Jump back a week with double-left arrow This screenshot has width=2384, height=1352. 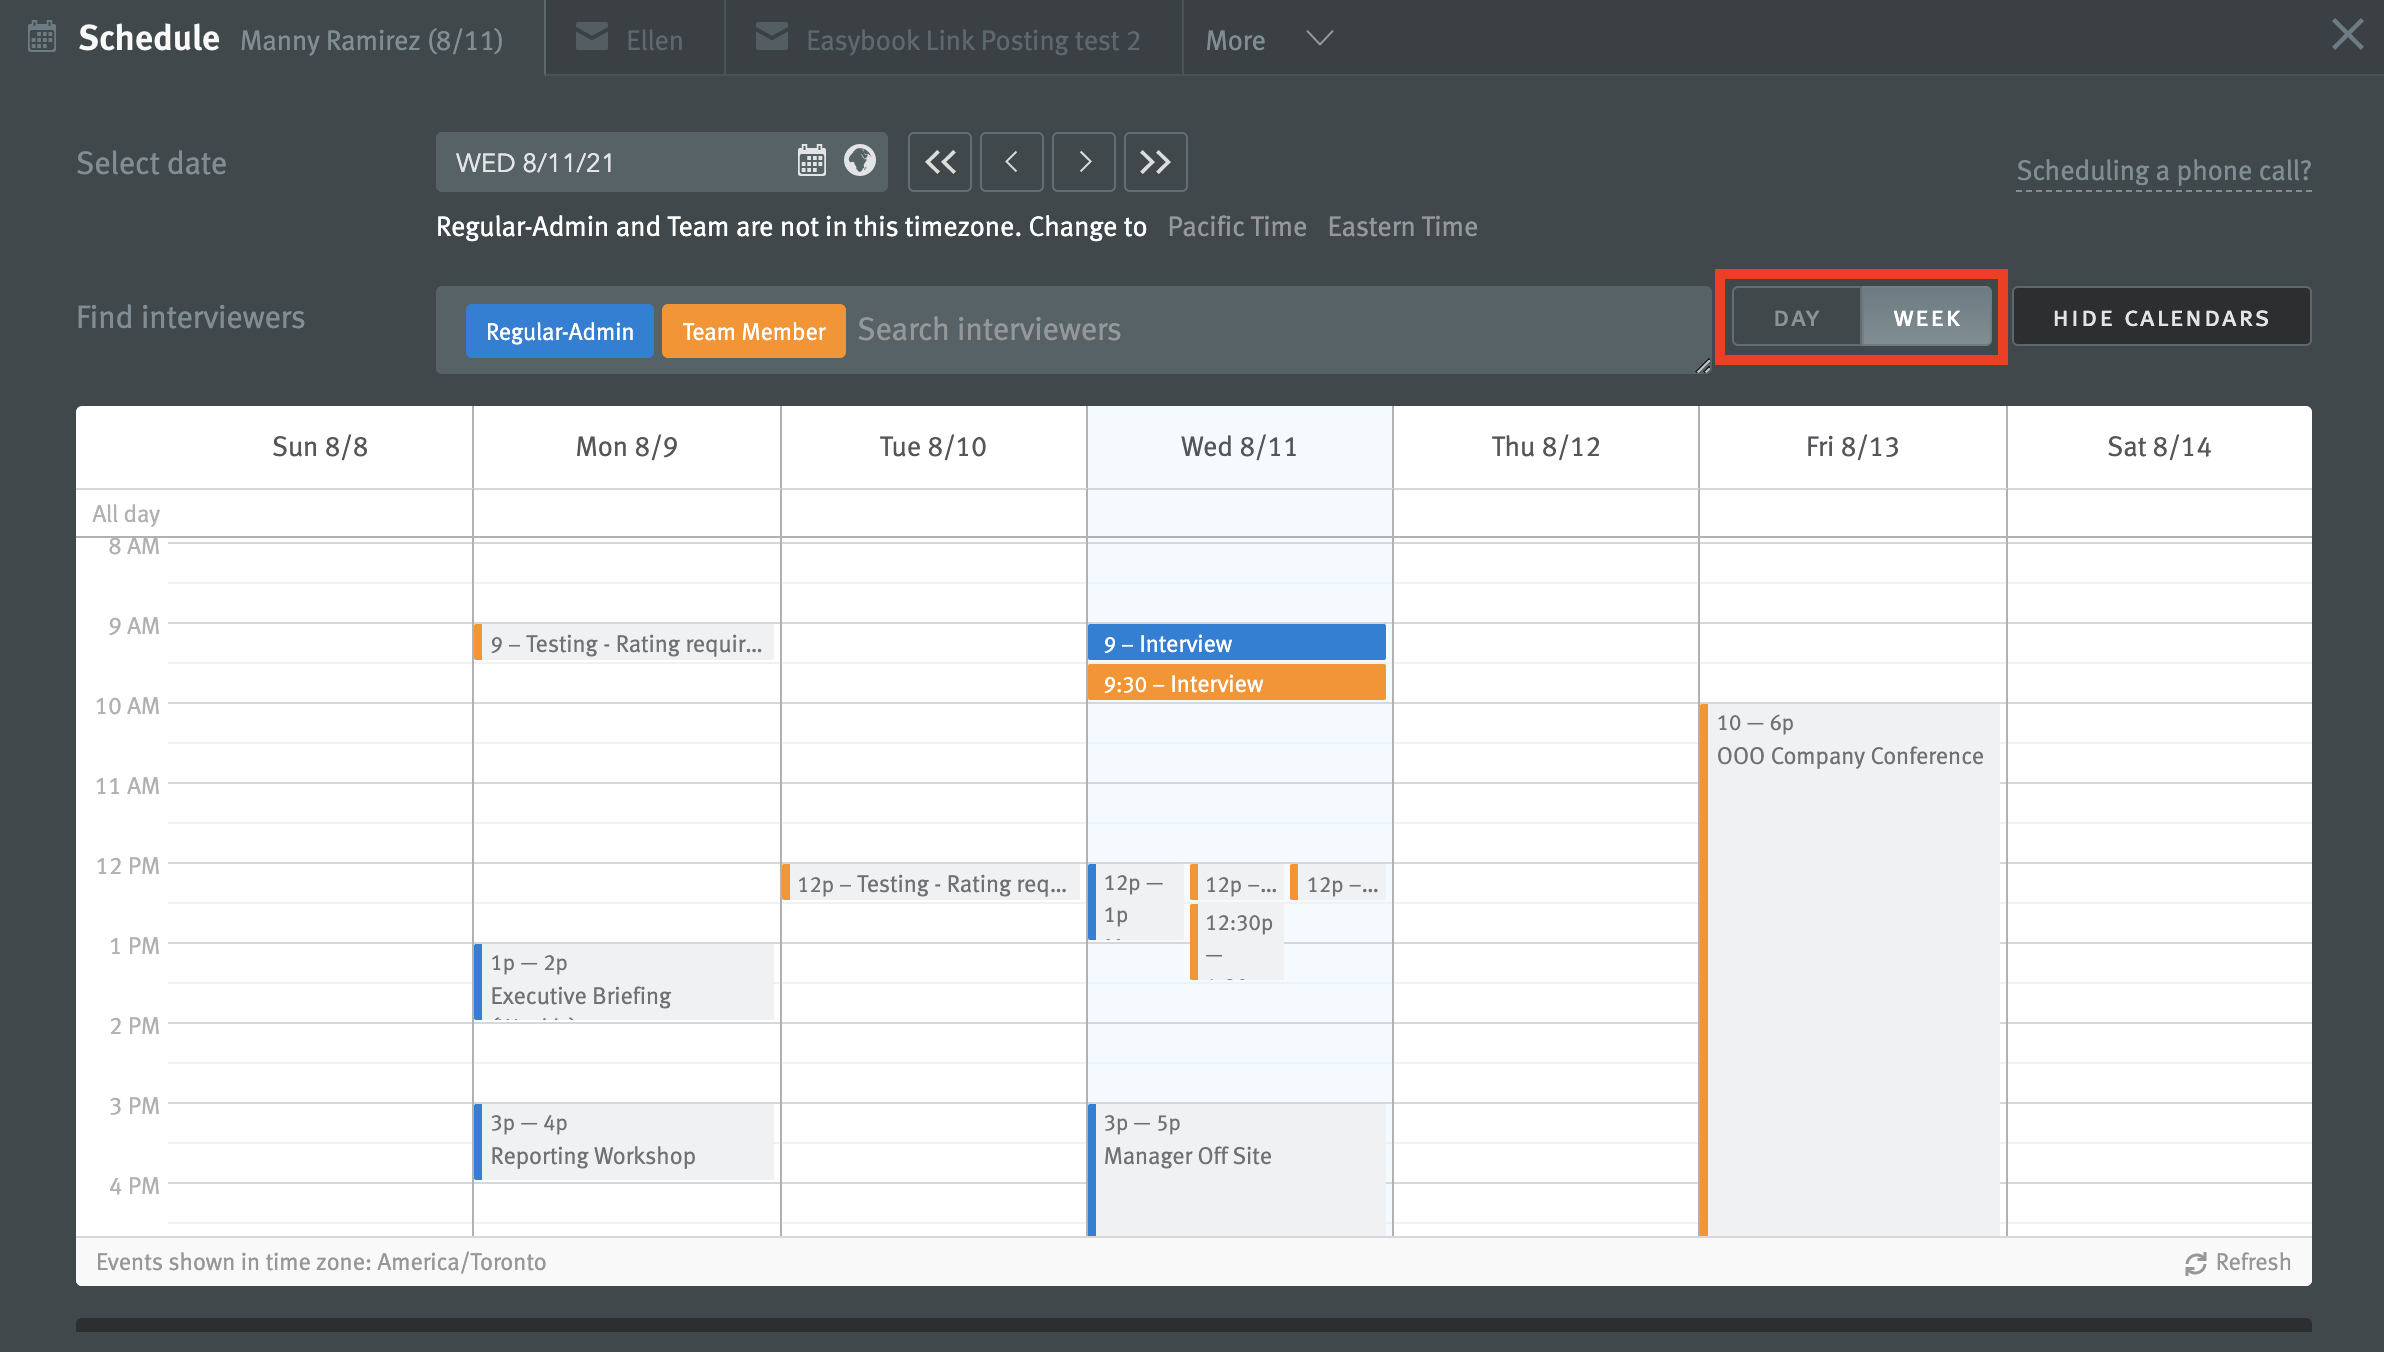coord(939,161)
